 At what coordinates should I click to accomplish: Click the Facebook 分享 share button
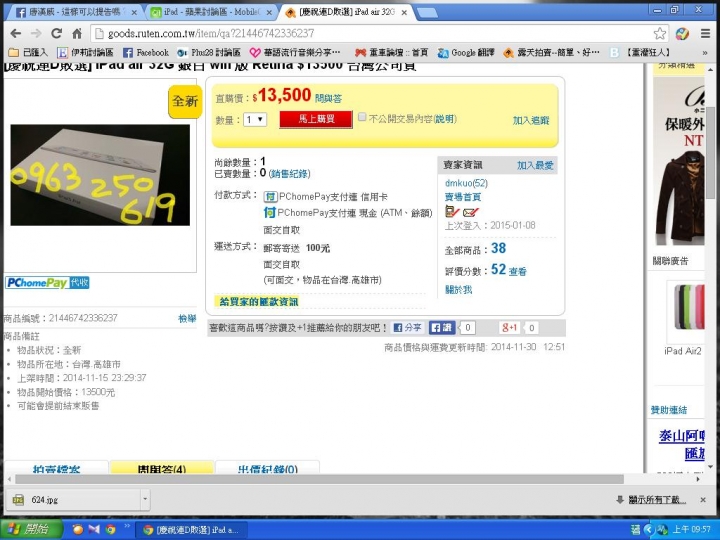pyautogui.click(x=407, y=328)
